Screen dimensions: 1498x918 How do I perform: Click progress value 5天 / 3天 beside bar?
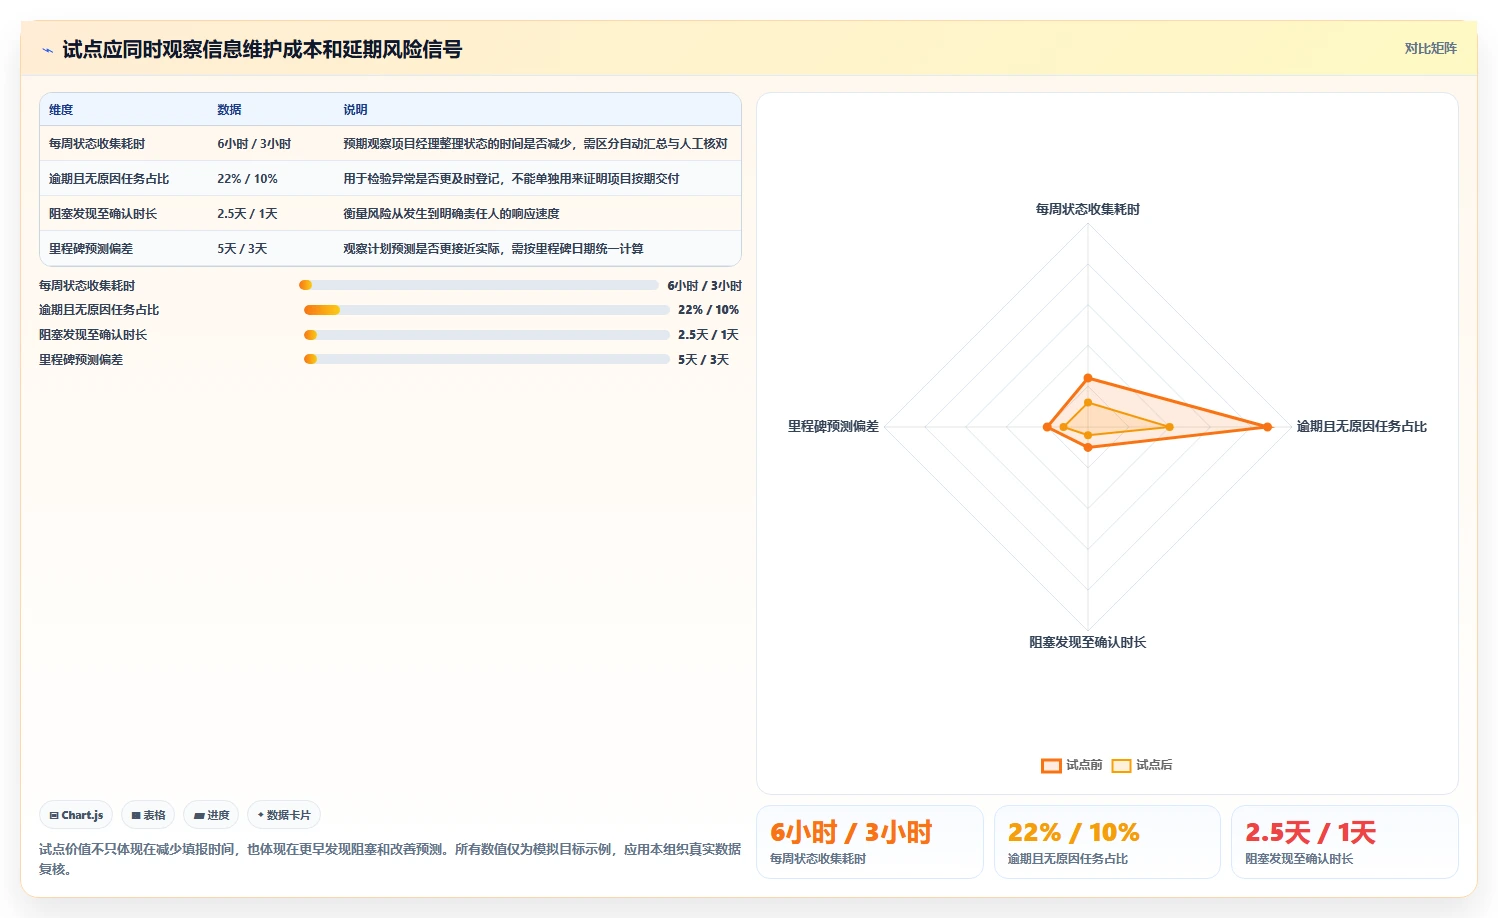point(703,360)
